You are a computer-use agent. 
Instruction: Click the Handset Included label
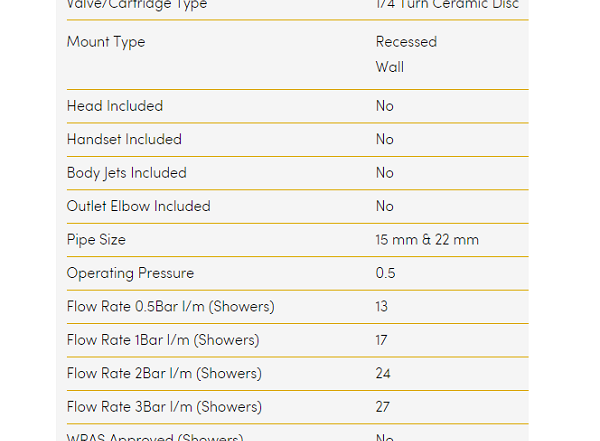tap(124, 140)
